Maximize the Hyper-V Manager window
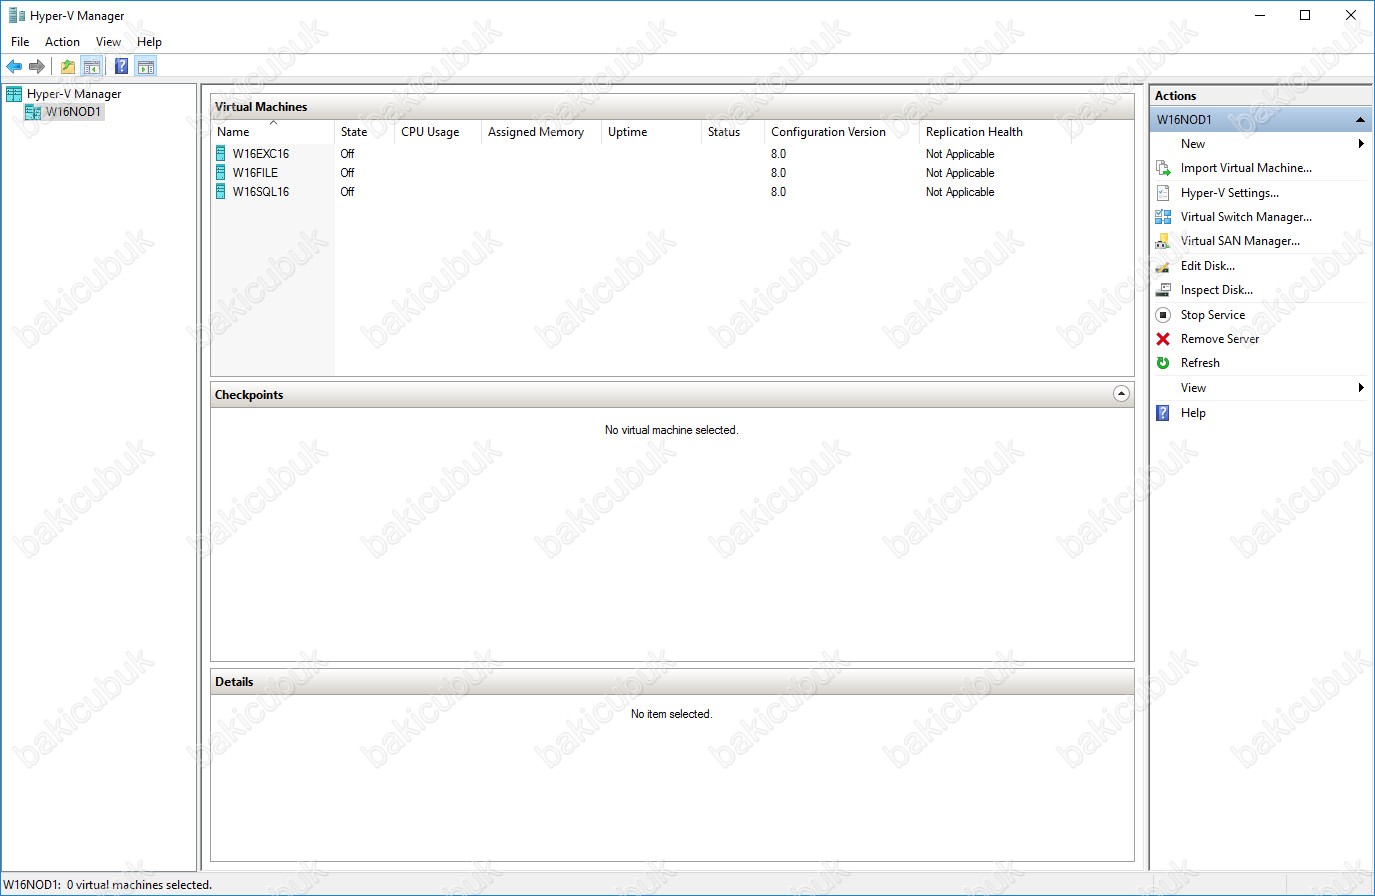The image size is (1375, 896). click(x=1305, y=15)
